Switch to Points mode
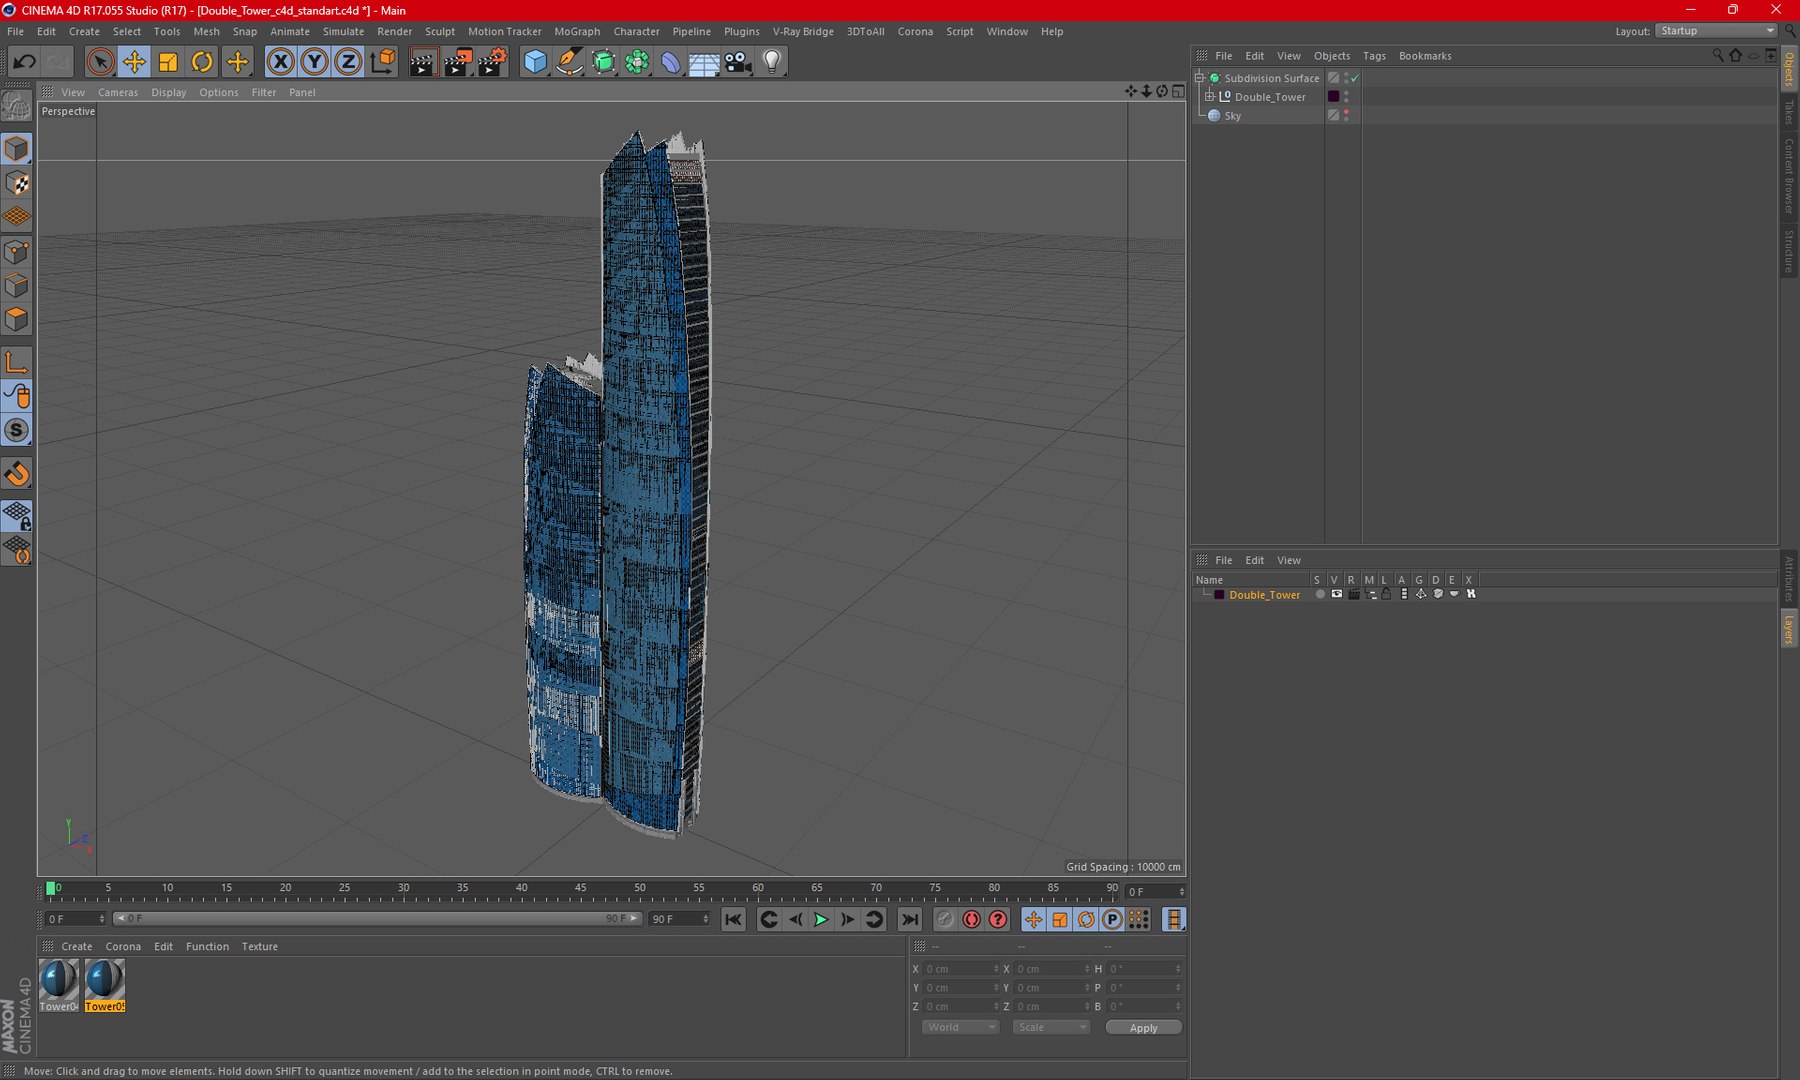This screenshot has width=1800, height=1080. 17,252
